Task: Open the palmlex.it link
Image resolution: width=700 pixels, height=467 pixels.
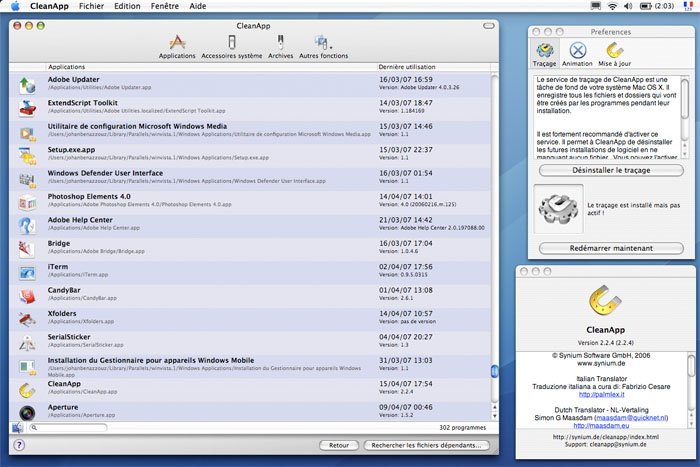Action: point(601,394)
